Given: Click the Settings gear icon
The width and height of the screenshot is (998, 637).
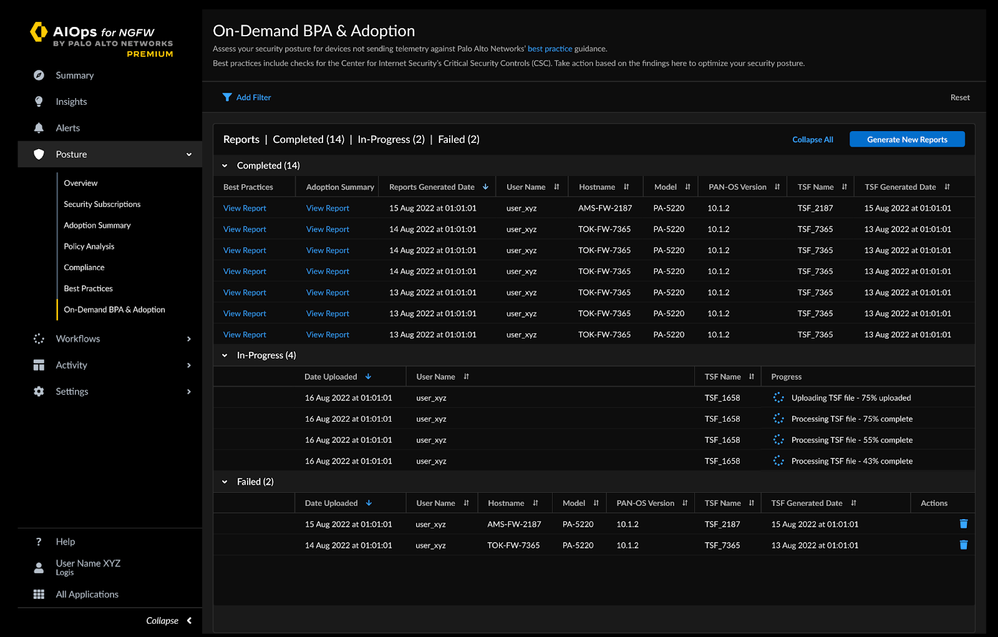Looking at the screenshot, I should (x=39, y=392).
